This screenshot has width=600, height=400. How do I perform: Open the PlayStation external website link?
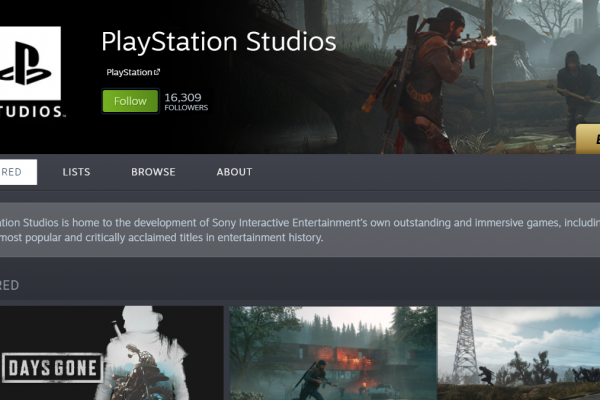click(133, 72)
